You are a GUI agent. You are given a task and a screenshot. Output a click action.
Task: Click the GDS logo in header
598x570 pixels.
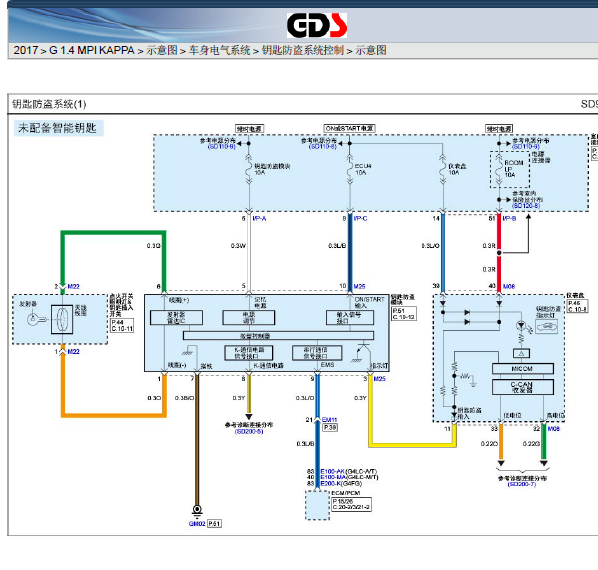pos(317,25)
